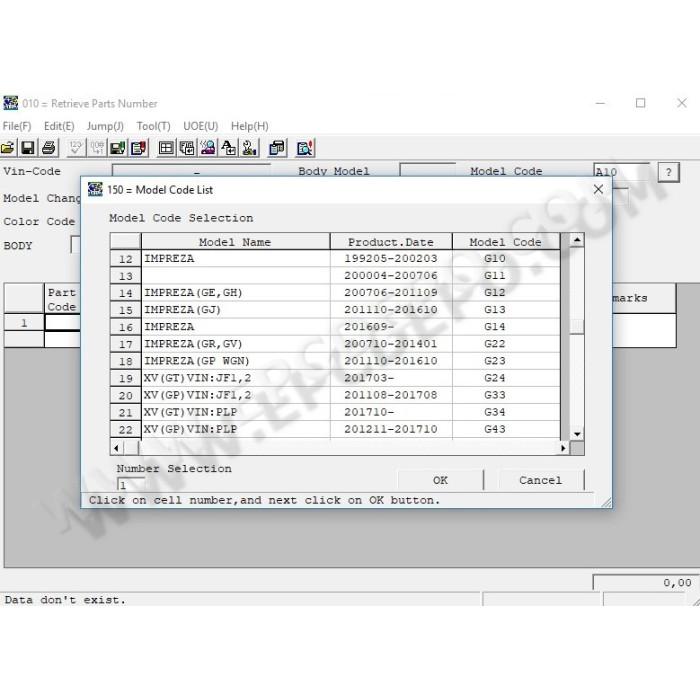Click the open folder toolbar icon
The height and width of the screenshot is (700, 700).
coord(8,148)
